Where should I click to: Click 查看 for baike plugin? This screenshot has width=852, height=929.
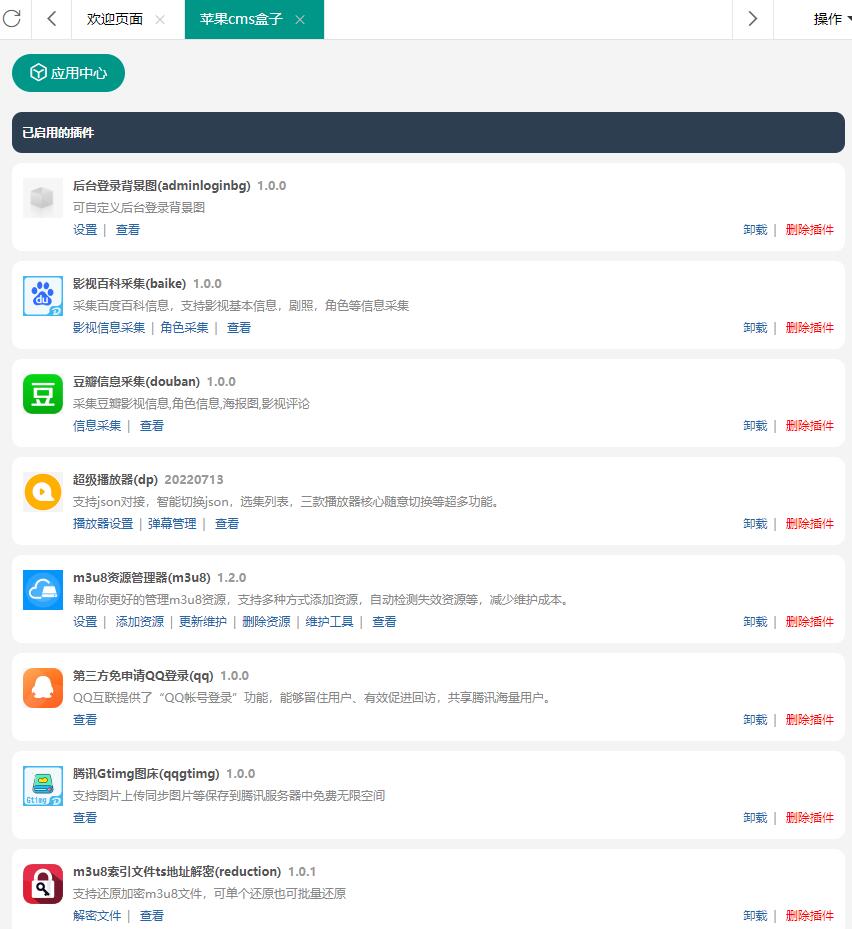[239, 328]
